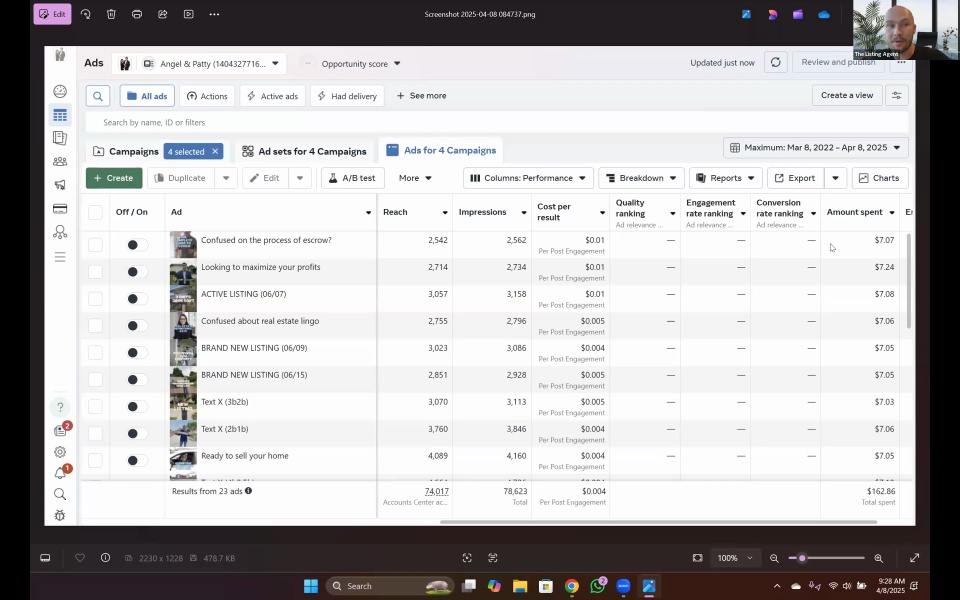960x600 pixels.
Task: Open the Reports dropdown
Action: (x=726, y=178)
